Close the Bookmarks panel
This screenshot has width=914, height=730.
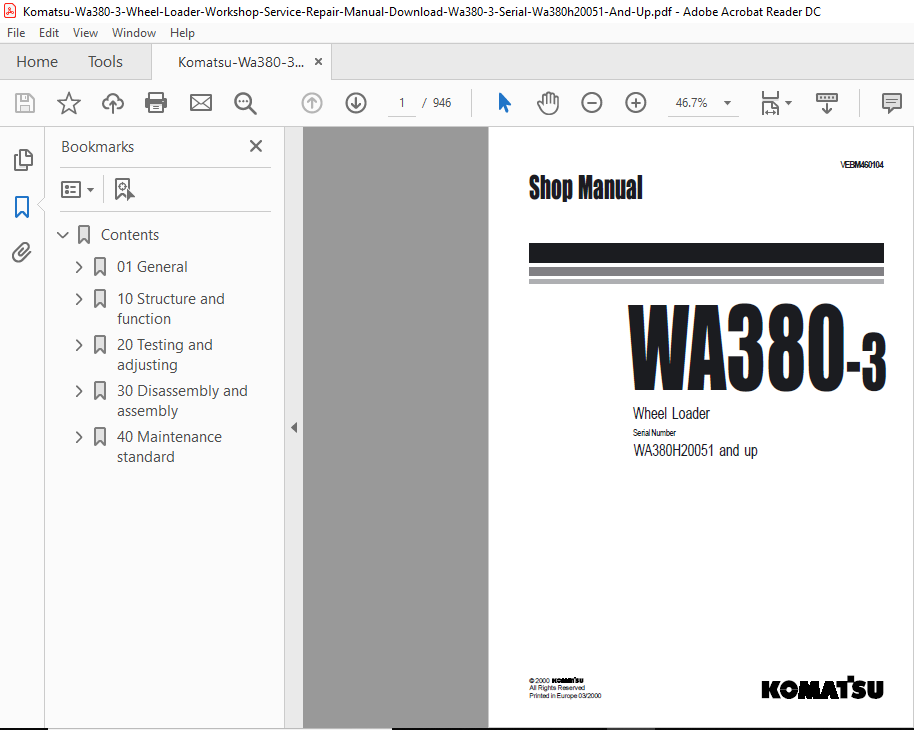click(x=255, y=146)
